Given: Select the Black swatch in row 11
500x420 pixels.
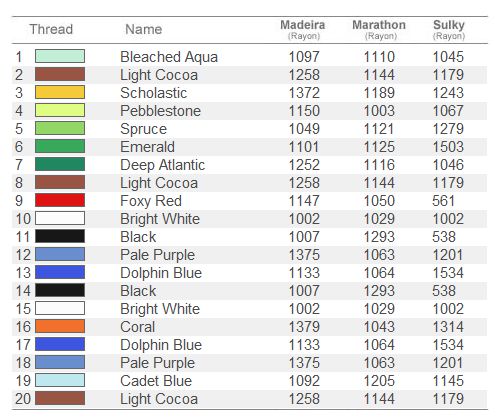Looking at the screenshot, I should tap(60, 236).
